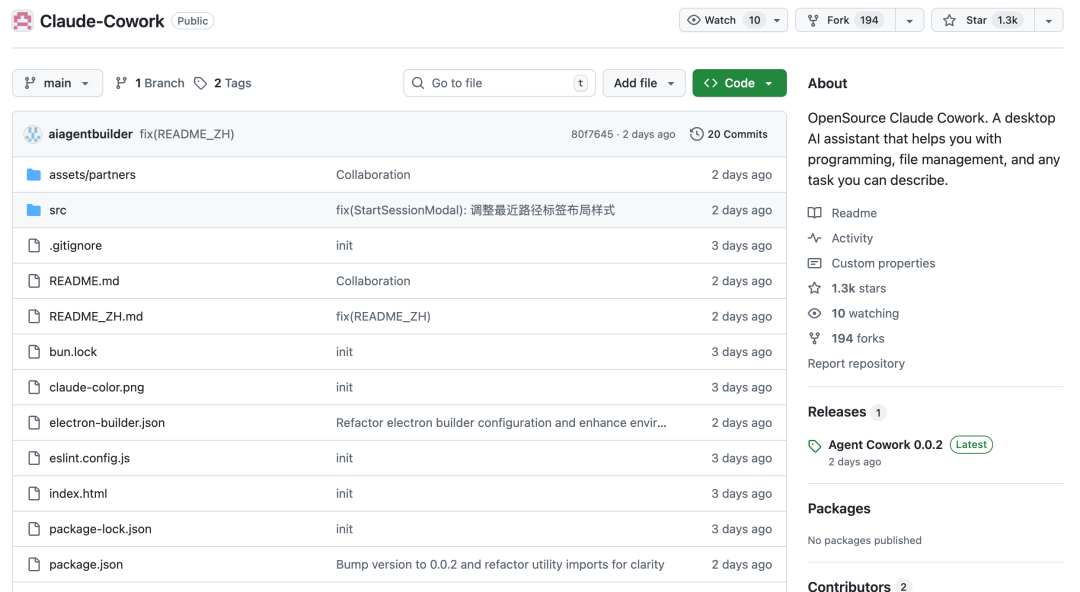Click the aiagentbuilder user avatar
Screen dimensions: 1080x592
click(x=33, y=134)
